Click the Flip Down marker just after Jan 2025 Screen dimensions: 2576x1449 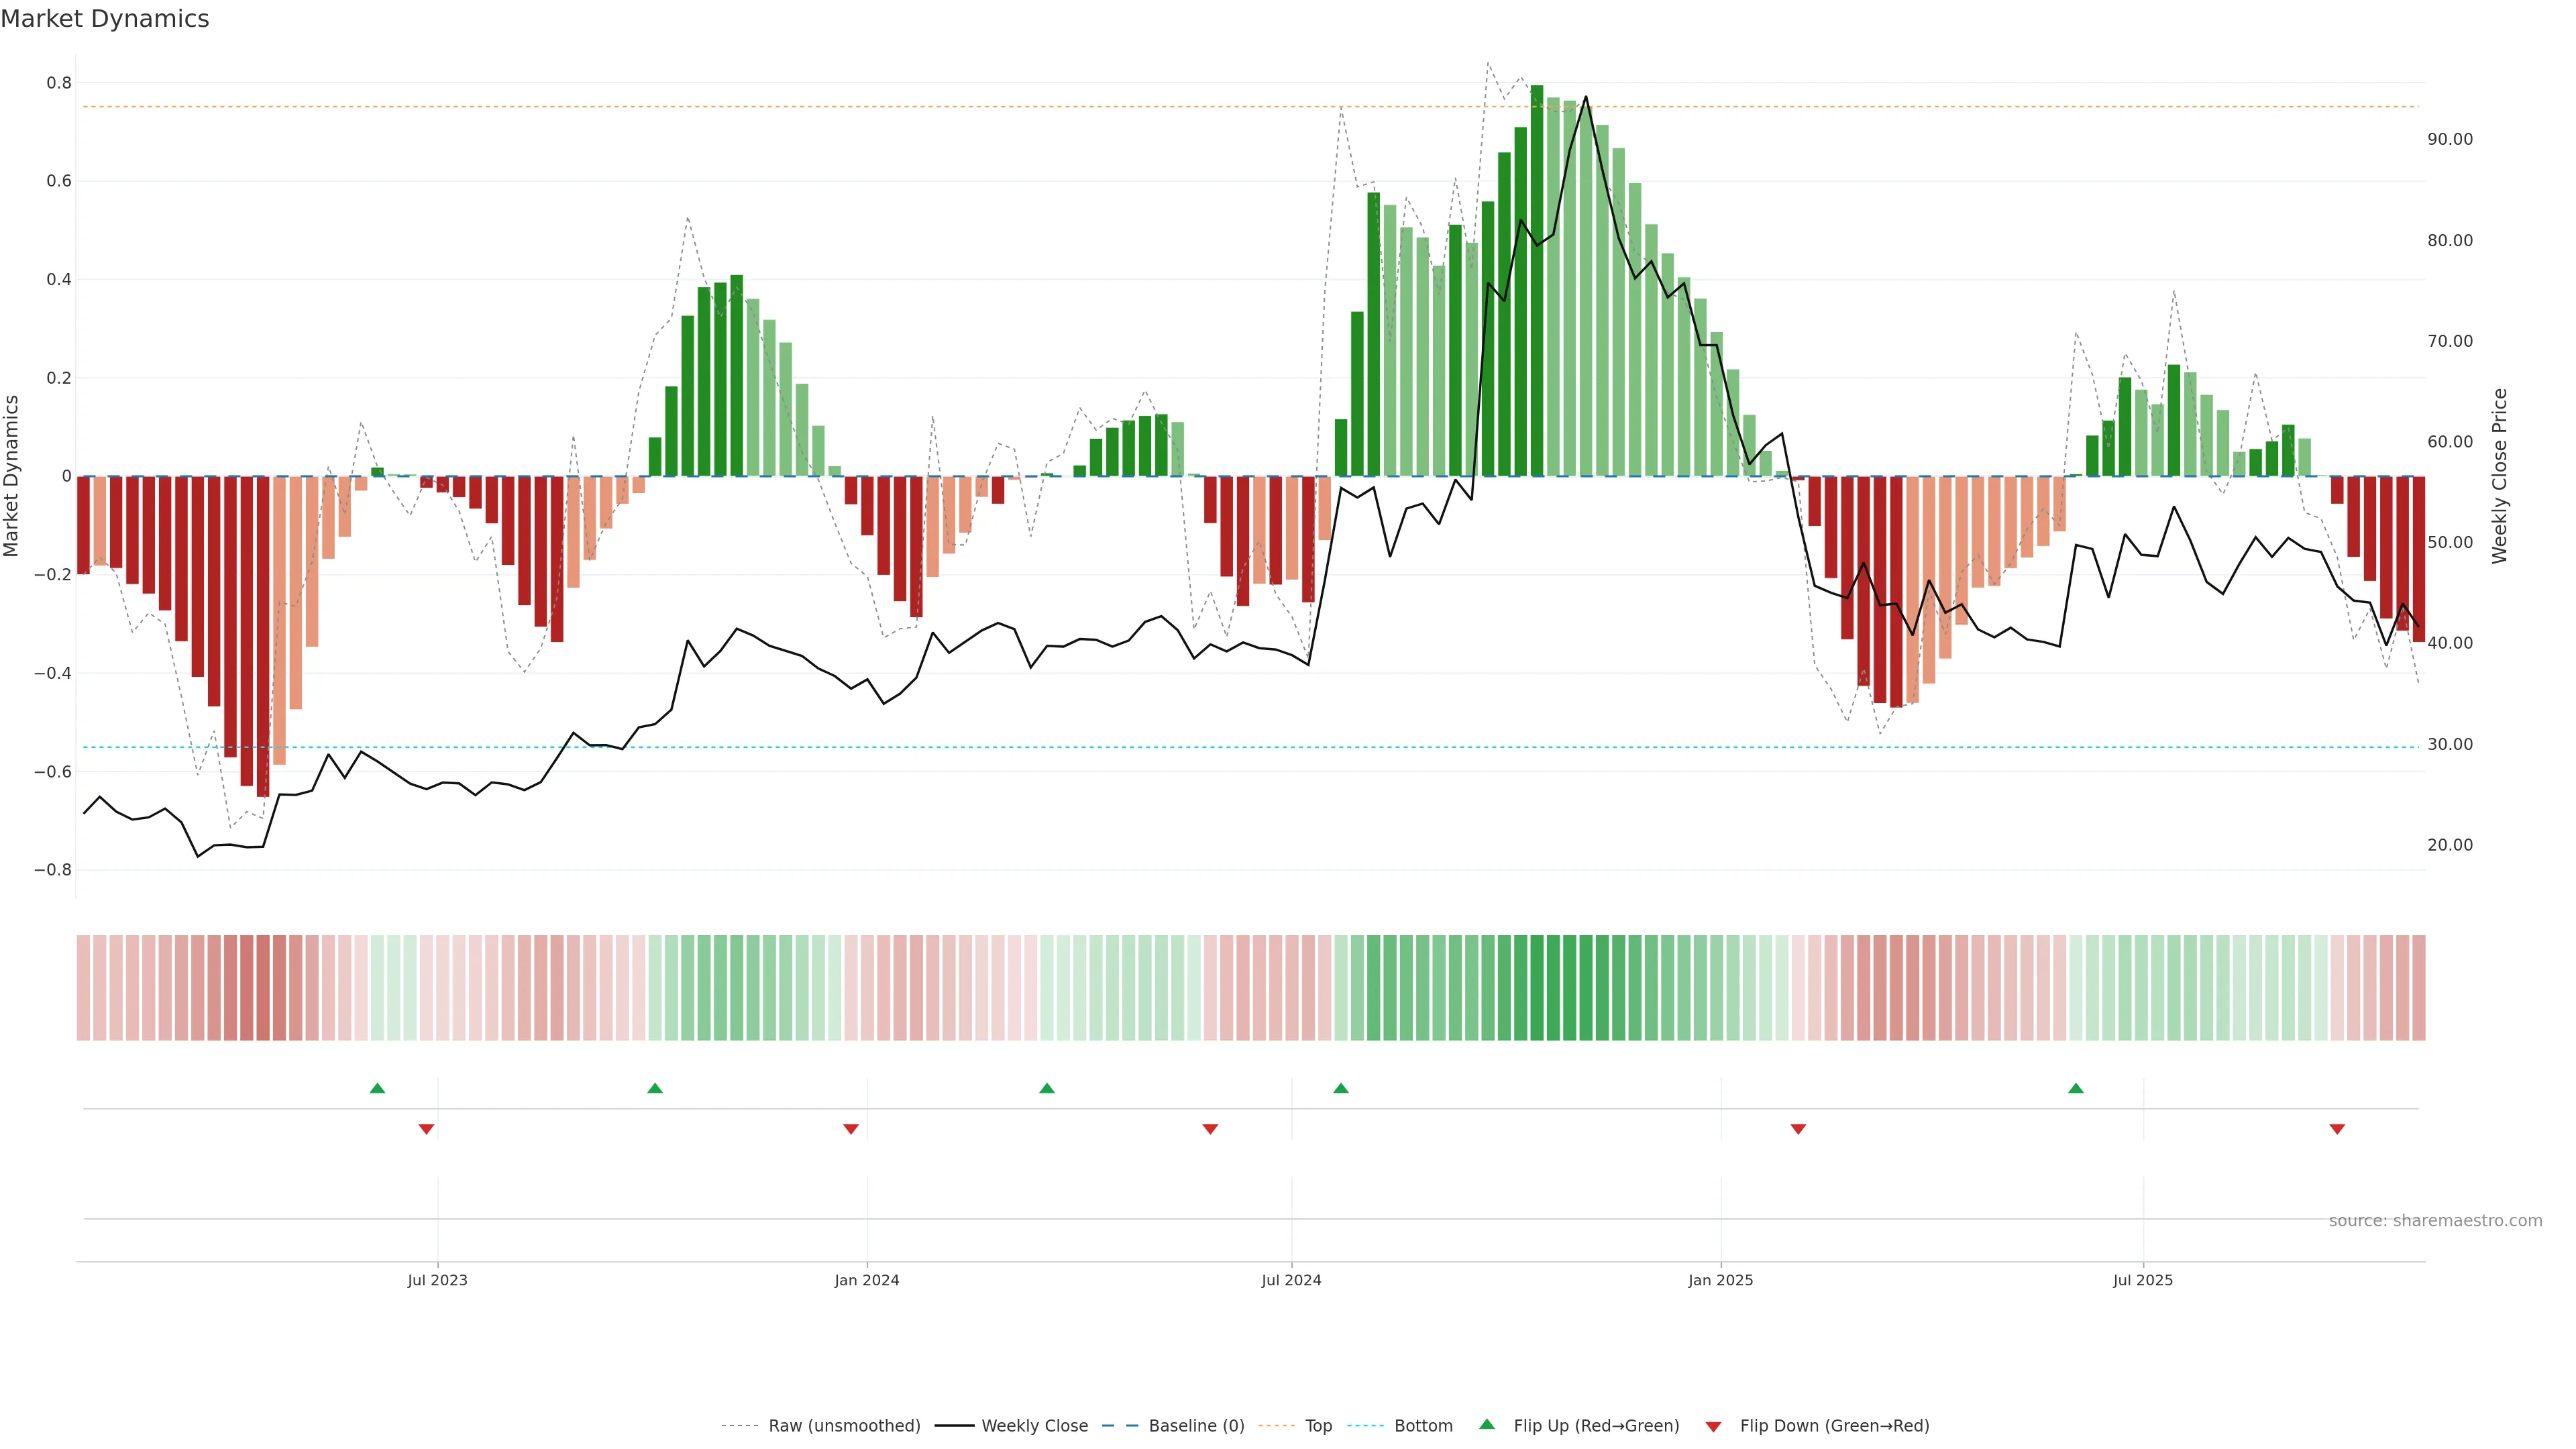(1798, 1129)
